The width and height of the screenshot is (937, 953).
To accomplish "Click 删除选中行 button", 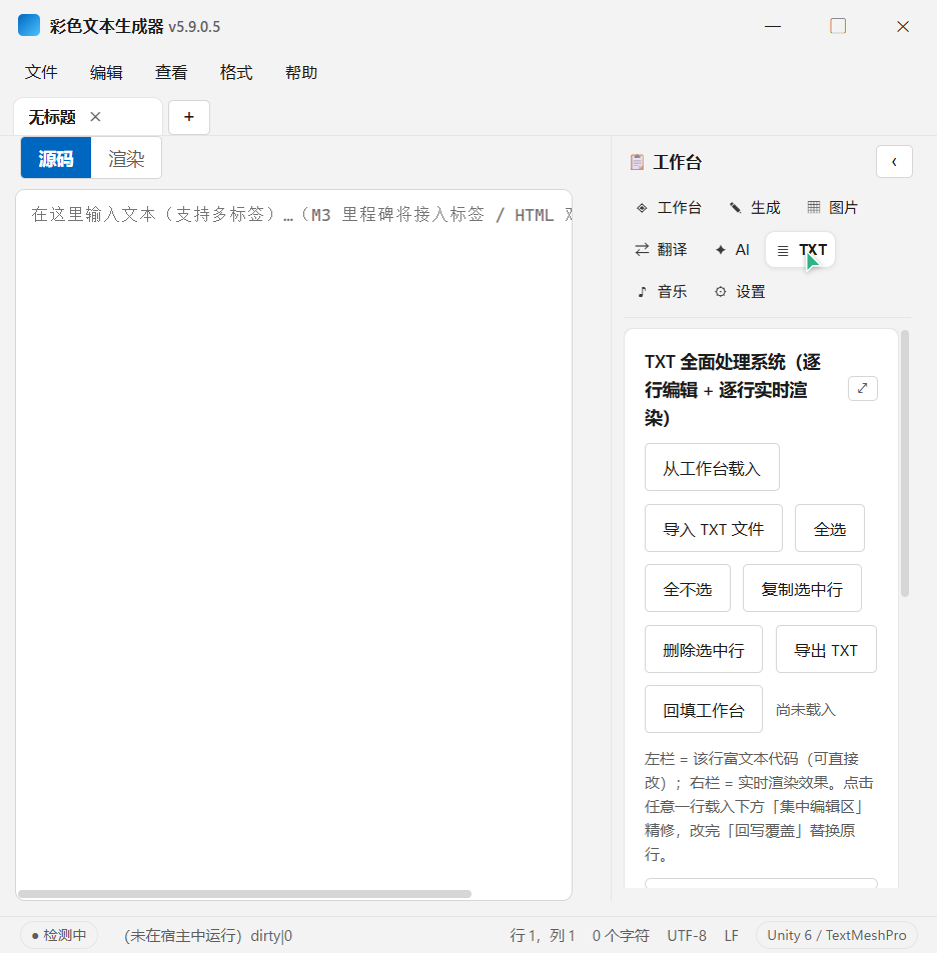I will point(704,649).
